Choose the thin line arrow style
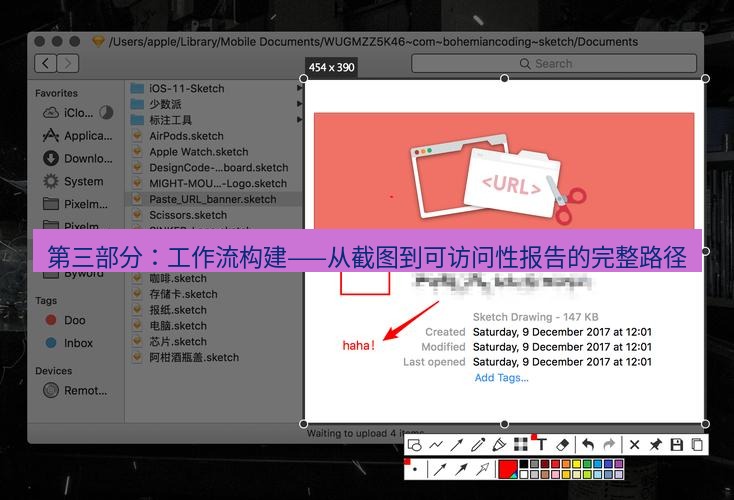734x500 pixels. coord(440,469)
